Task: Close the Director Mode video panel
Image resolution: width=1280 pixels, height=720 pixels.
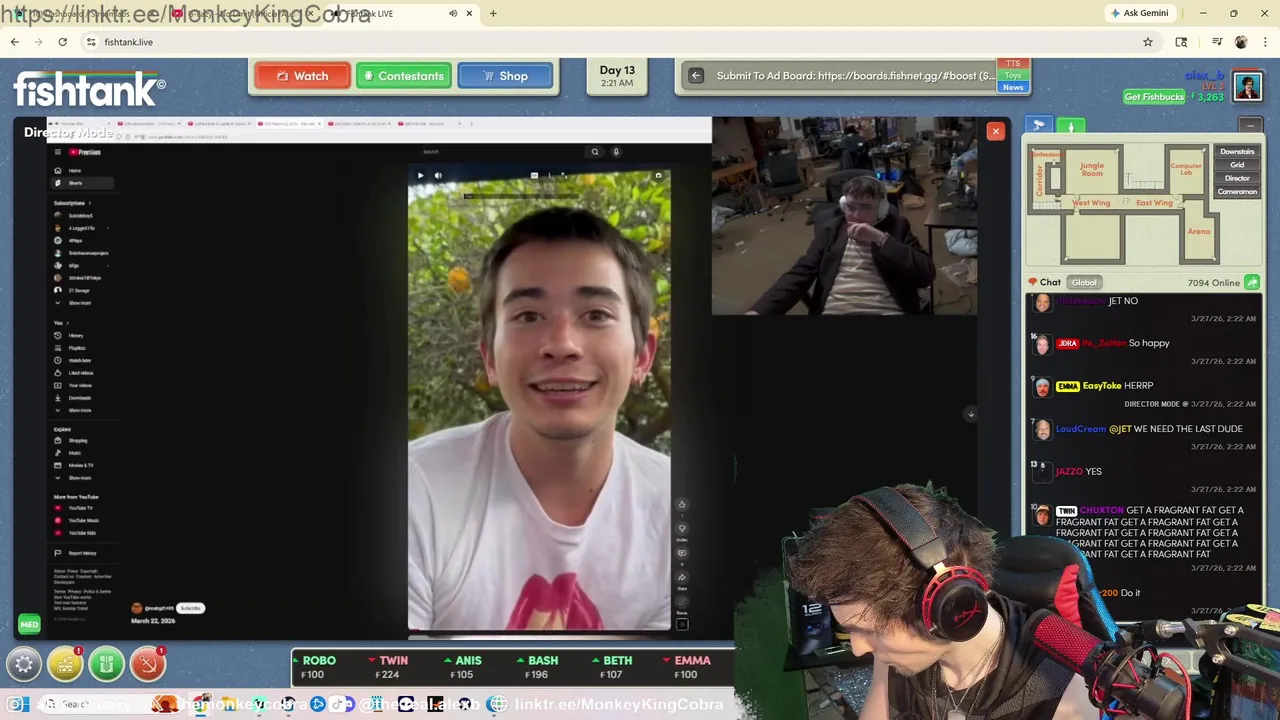Action: click(995, 131)
